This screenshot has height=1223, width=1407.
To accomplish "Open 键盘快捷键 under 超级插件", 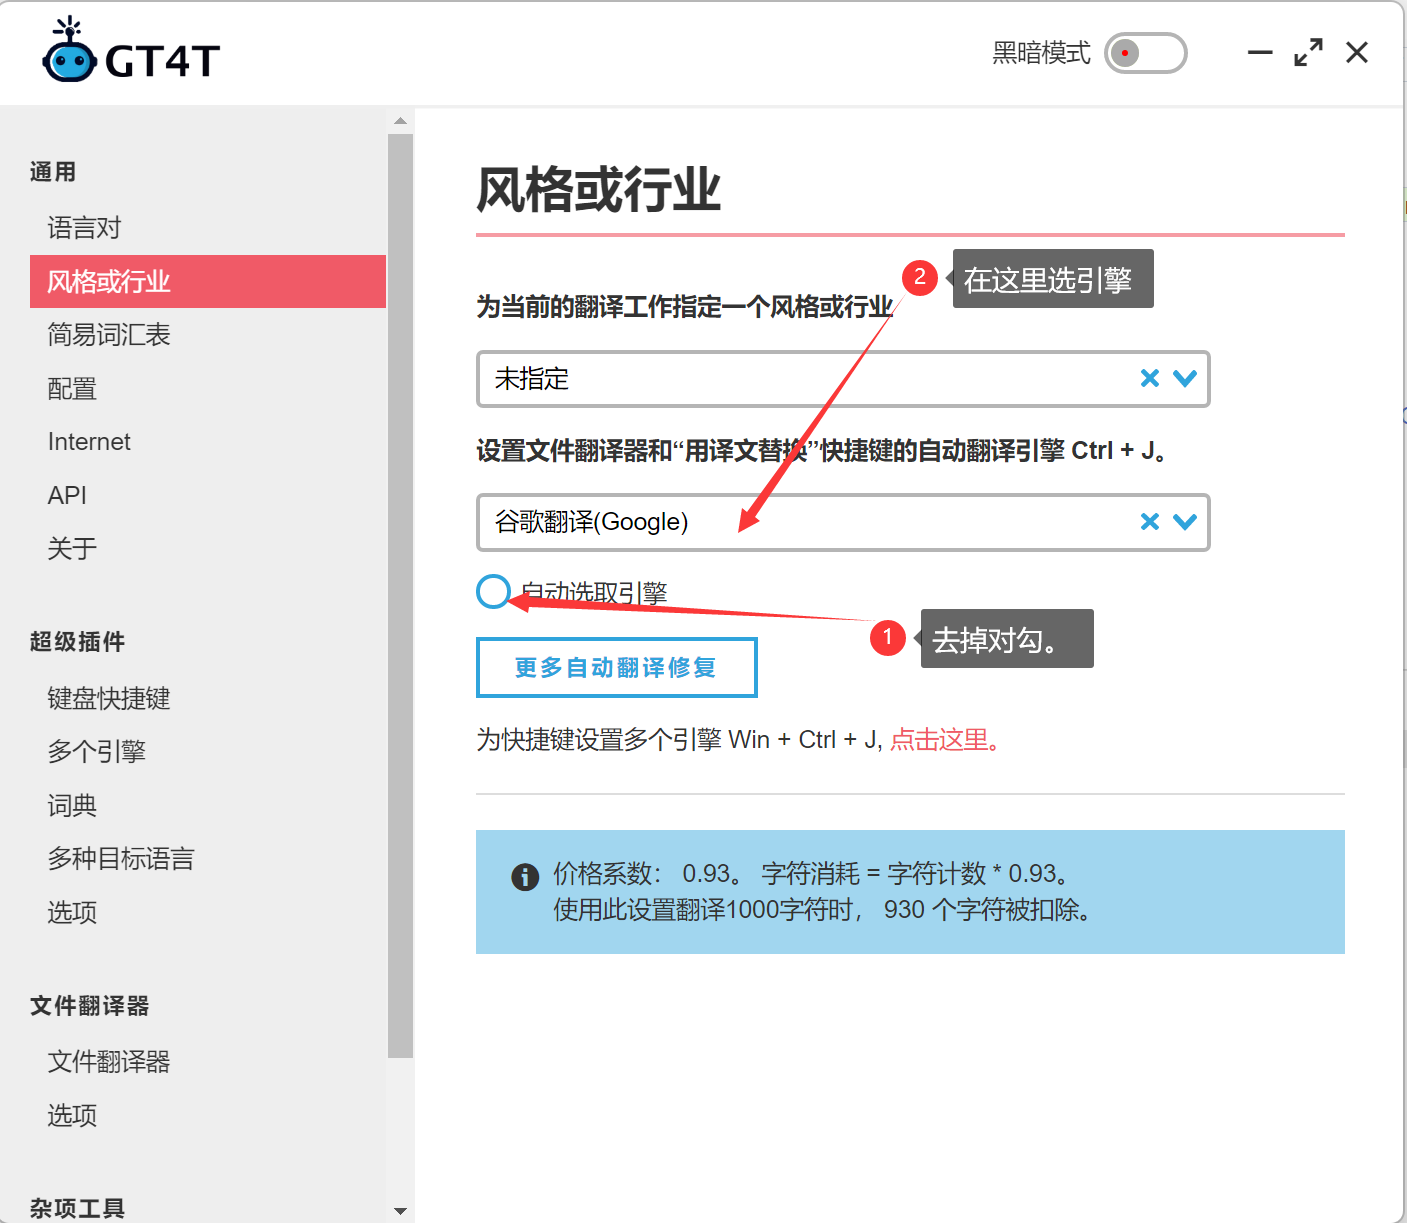I will tap(108, 698).
